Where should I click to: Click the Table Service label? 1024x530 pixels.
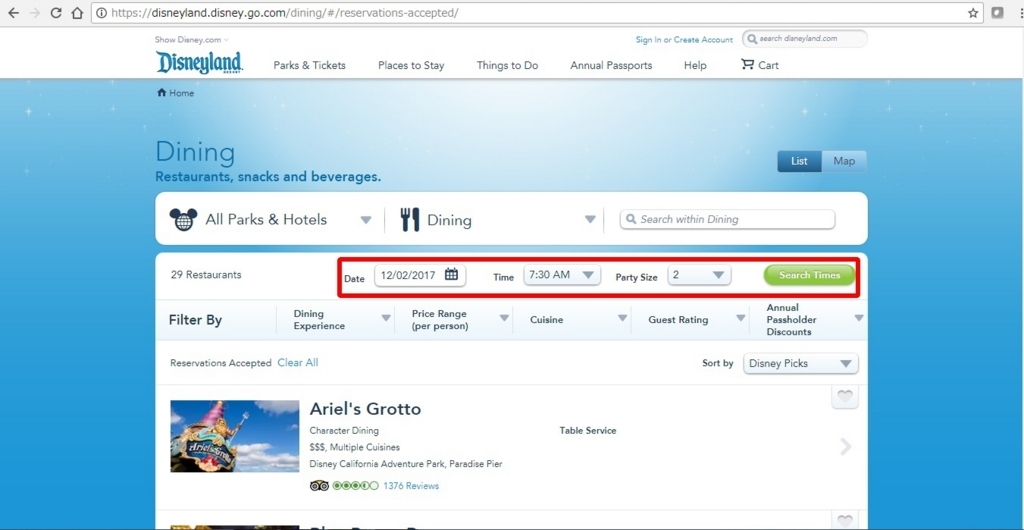point(588,431)
